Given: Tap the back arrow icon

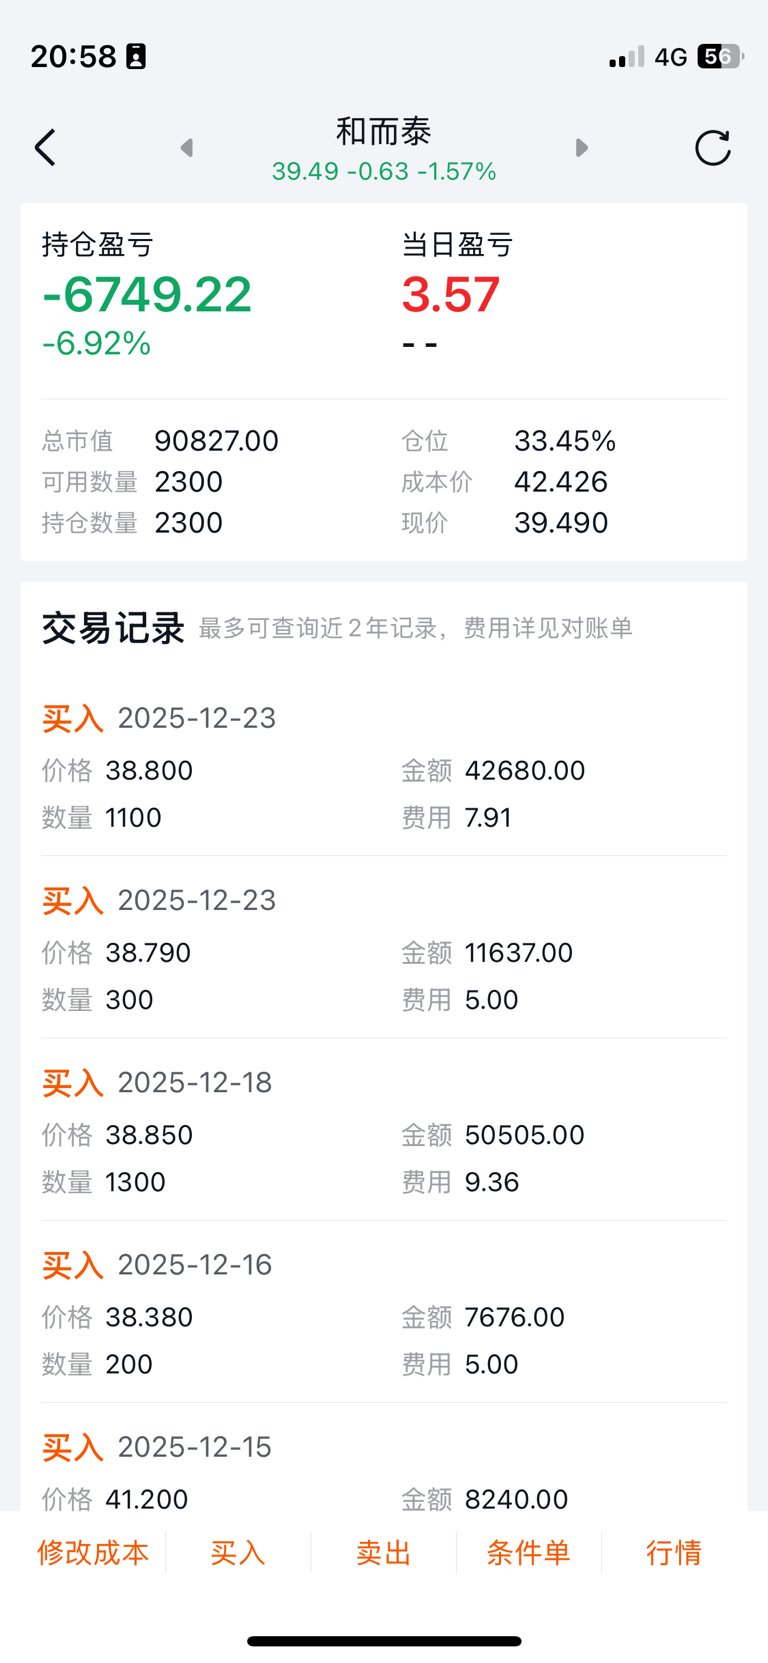Looking at the screenshot, I should click(45, 148).
